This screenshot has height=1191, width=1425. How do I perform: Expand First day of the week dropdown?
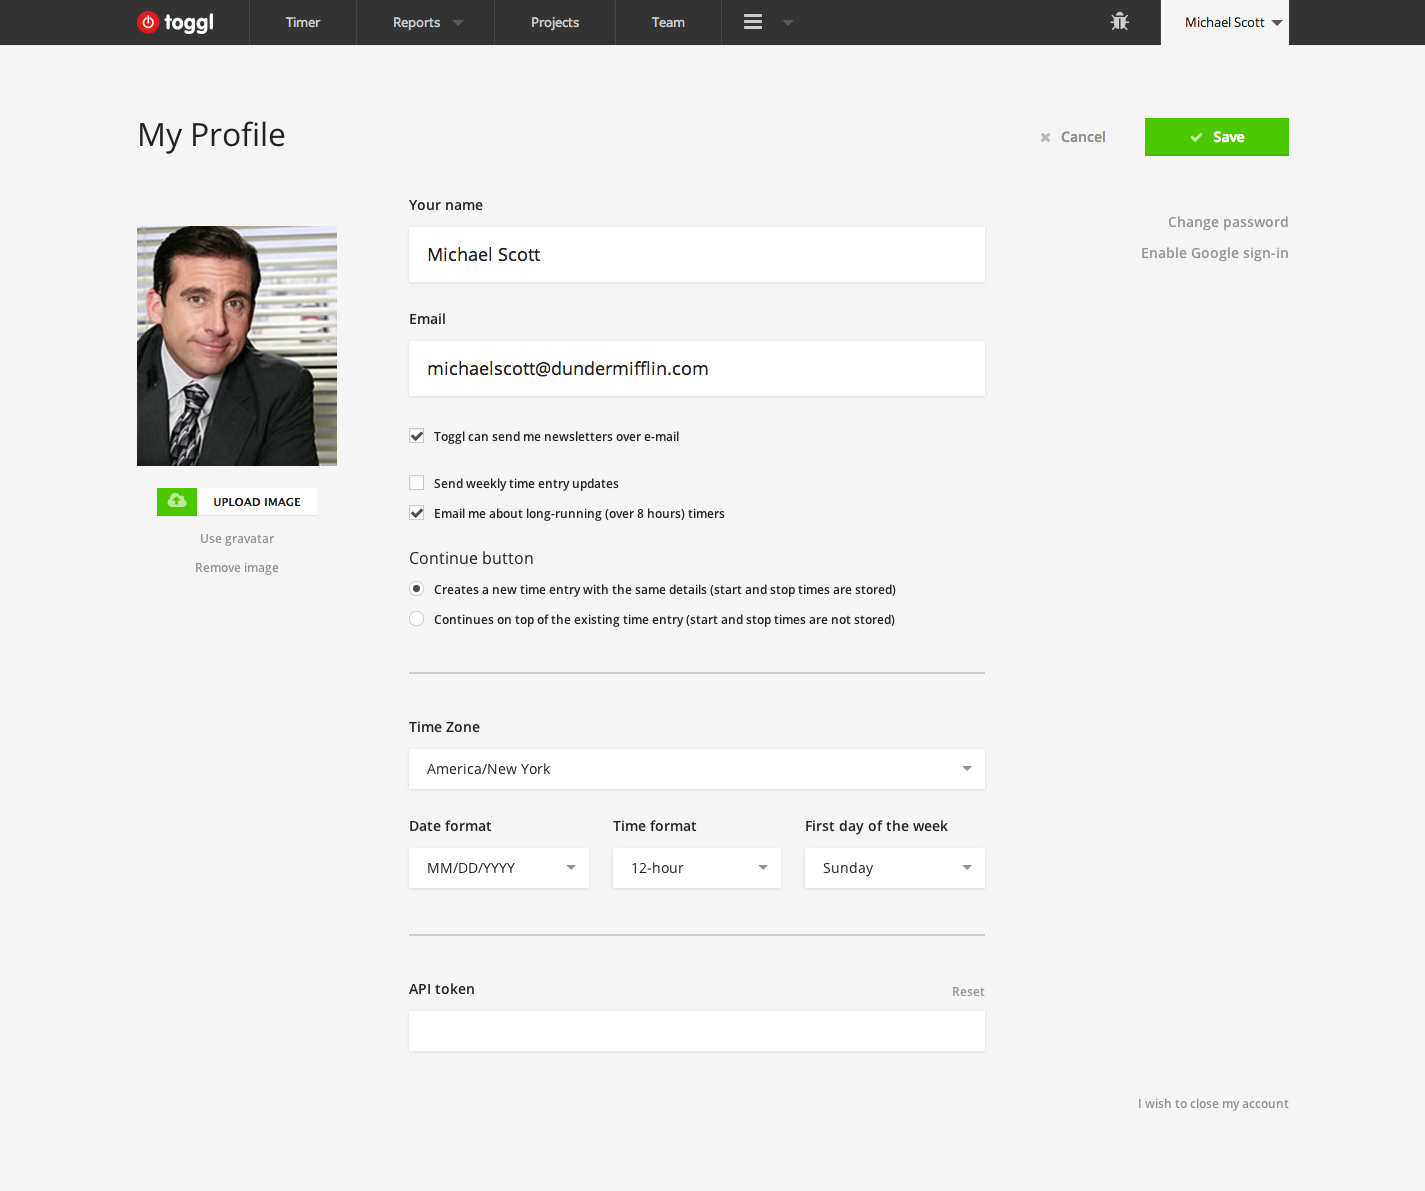click(x=894, y=868)
